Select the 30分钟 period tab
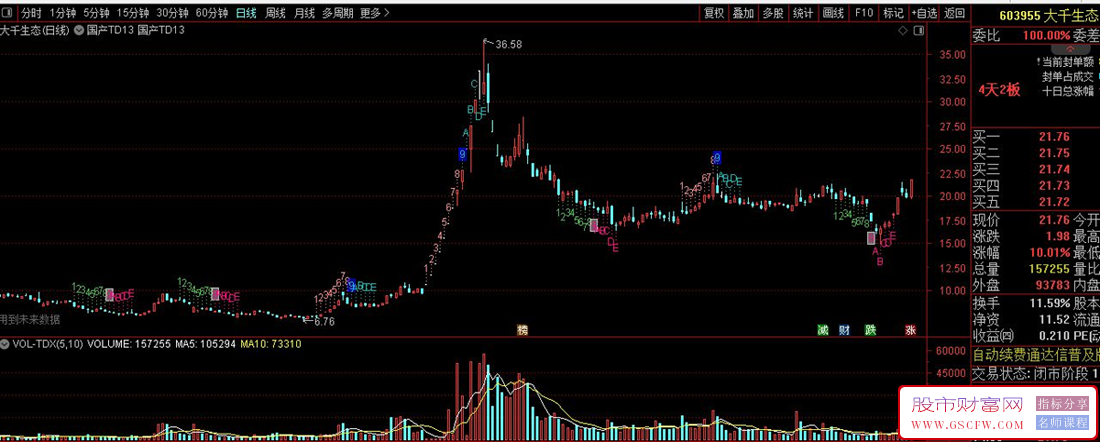Image resolution: width=1100 pixels, height=442 pixels. (172, 13)
